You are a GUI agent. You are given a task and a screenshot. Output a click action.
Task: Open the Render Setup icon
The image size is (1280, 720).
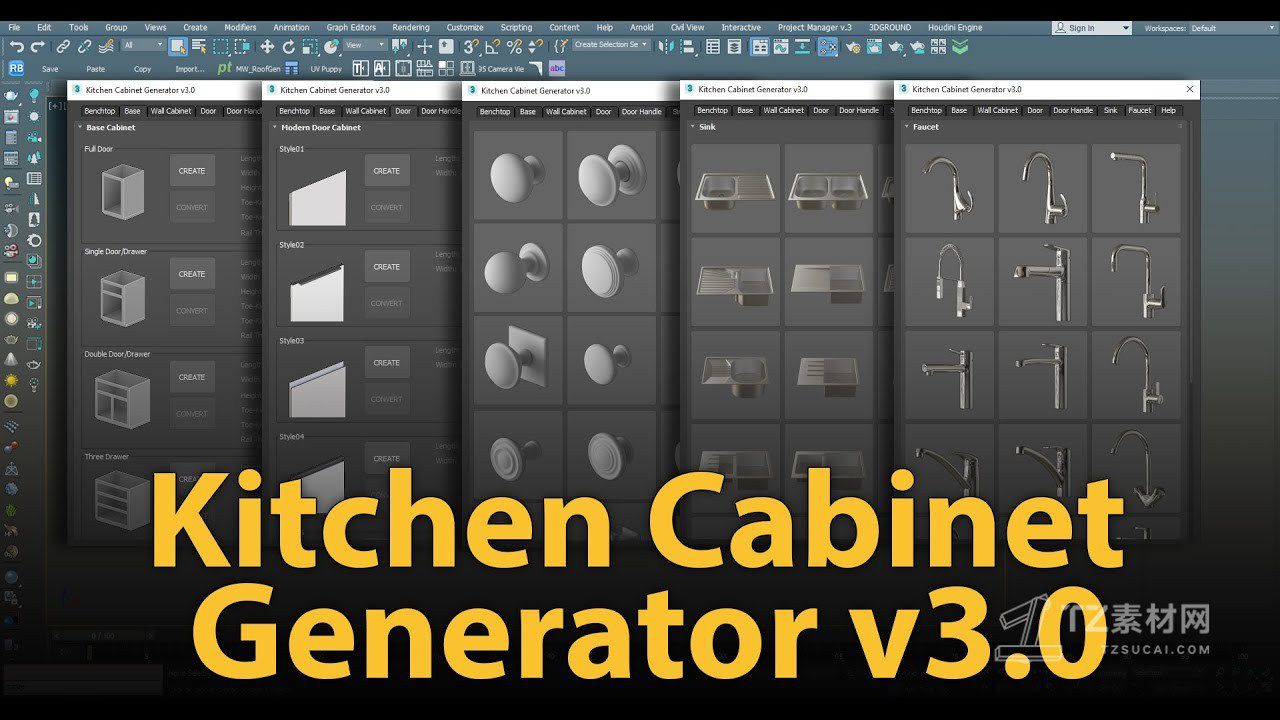pyautogui.click(x=853, y=46)
